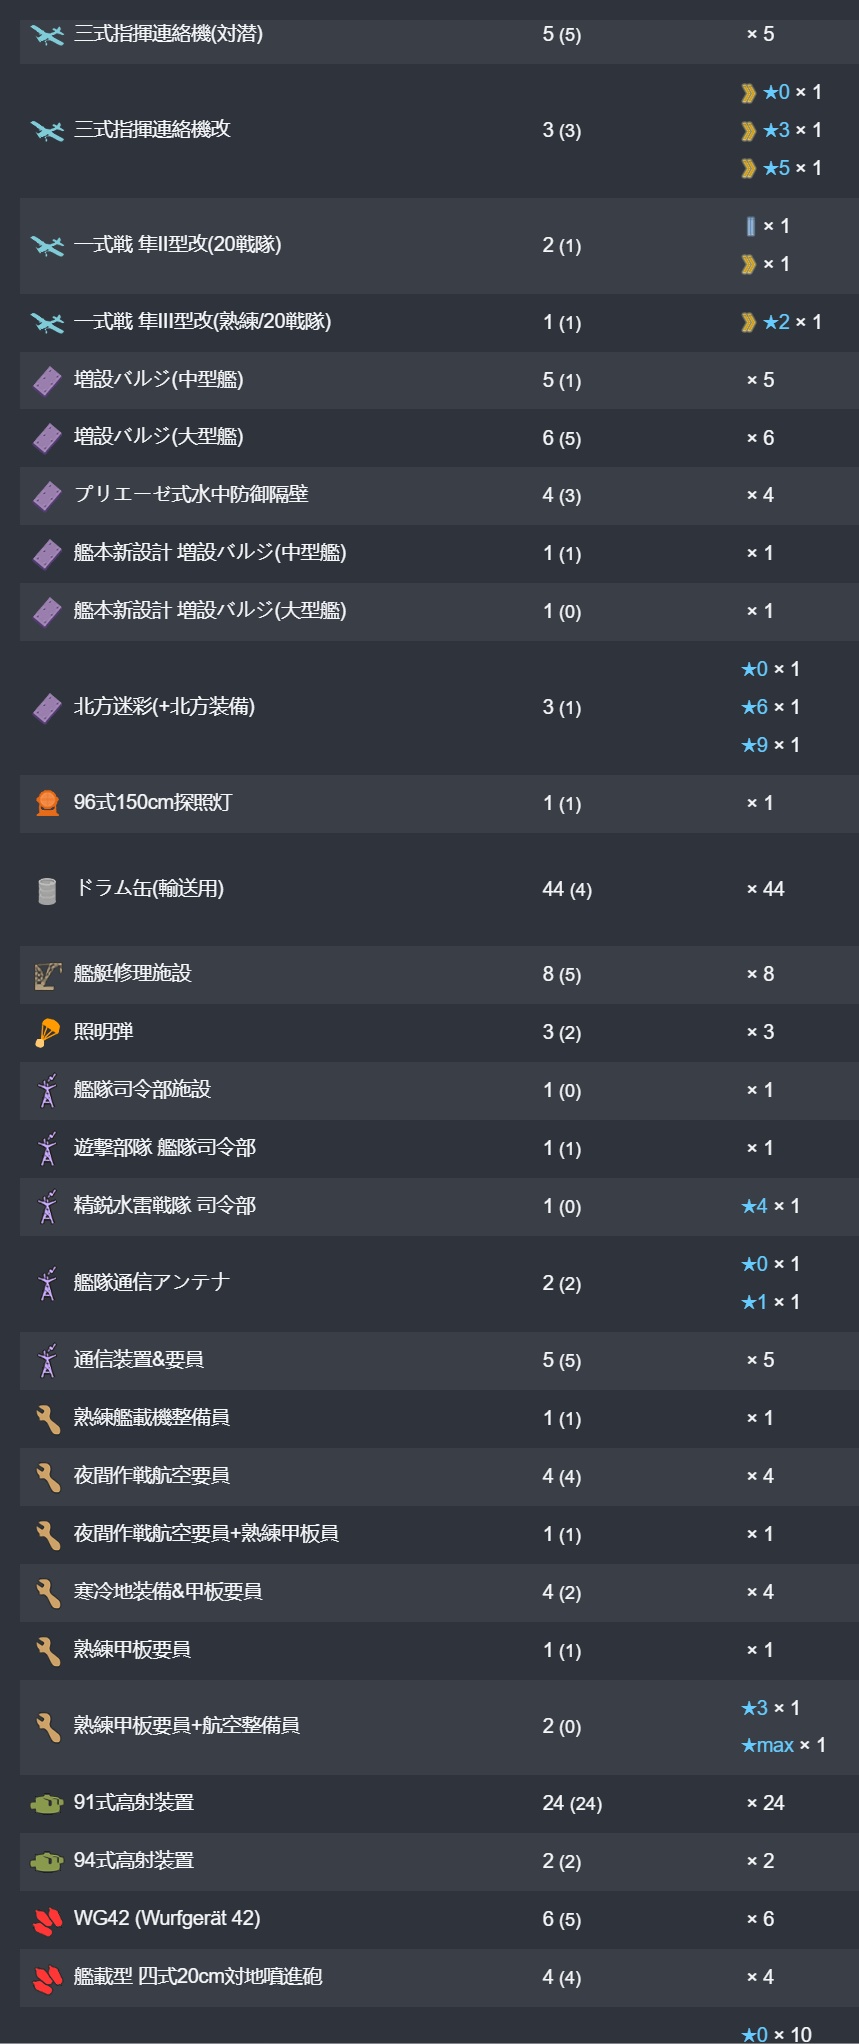Click the 夜間作戦航空要員+熟練甲板員 row name
Viewport: 859px width, 2044px height.
tap(206, 1534)
